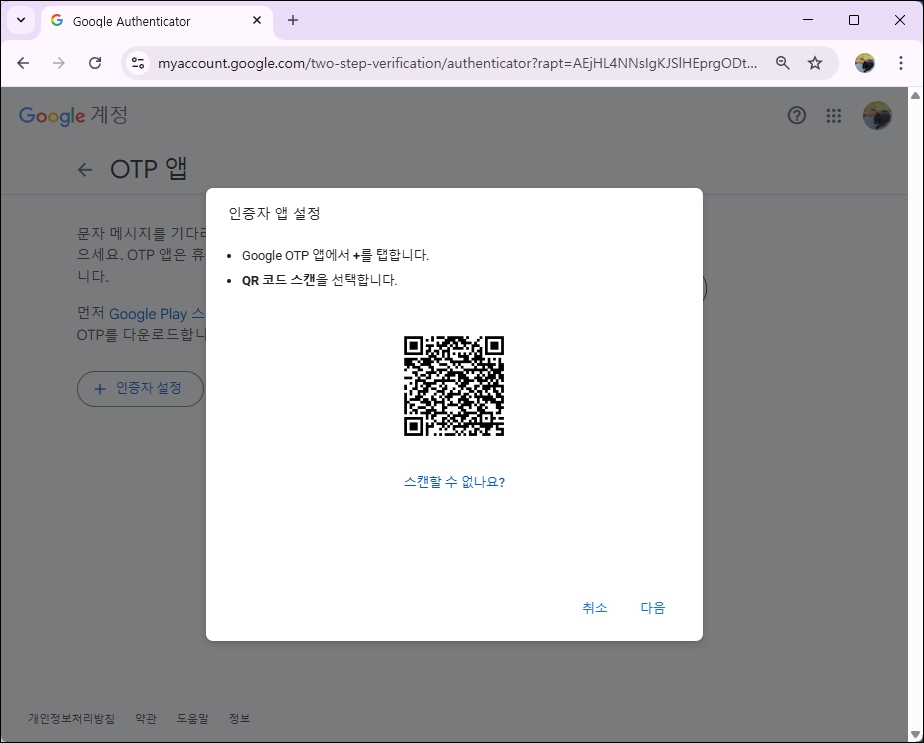This screenshot has width=924, height=743.
Task: Cancel the setup with 취소
Action: point(594,607)
